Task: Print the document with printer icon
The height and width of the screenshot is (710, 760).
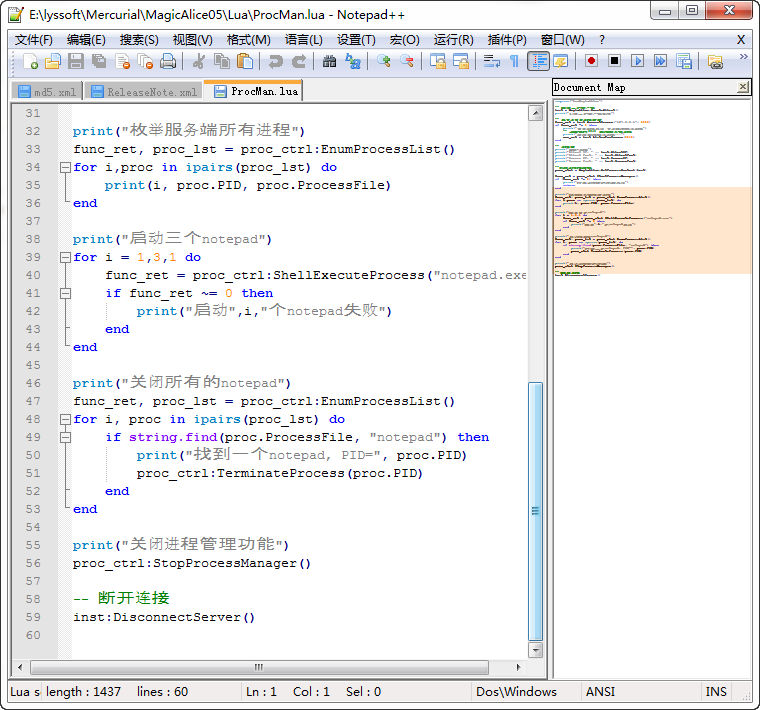Action: click(x=168, y=62)
